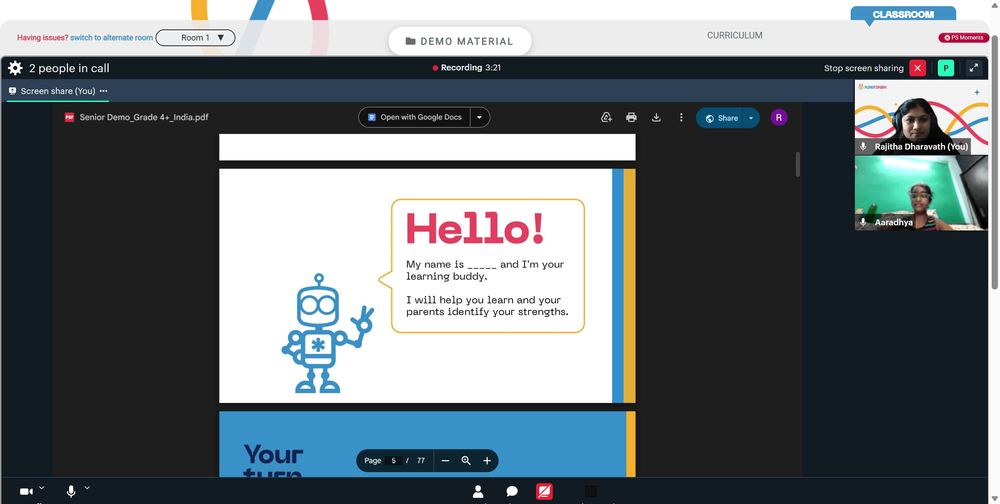This screenshot has width=1000, height=504.
Task: Open the purple R account avatar
Action: pos(779,117)
